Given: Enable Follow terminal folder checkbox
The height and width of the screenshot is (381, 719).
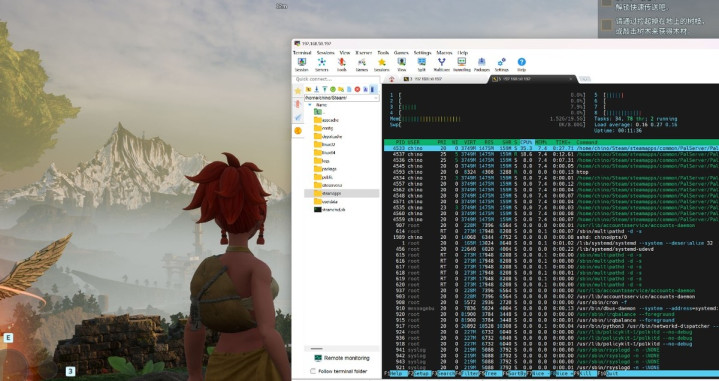Looking at the screenshot, I should [313, 371].
